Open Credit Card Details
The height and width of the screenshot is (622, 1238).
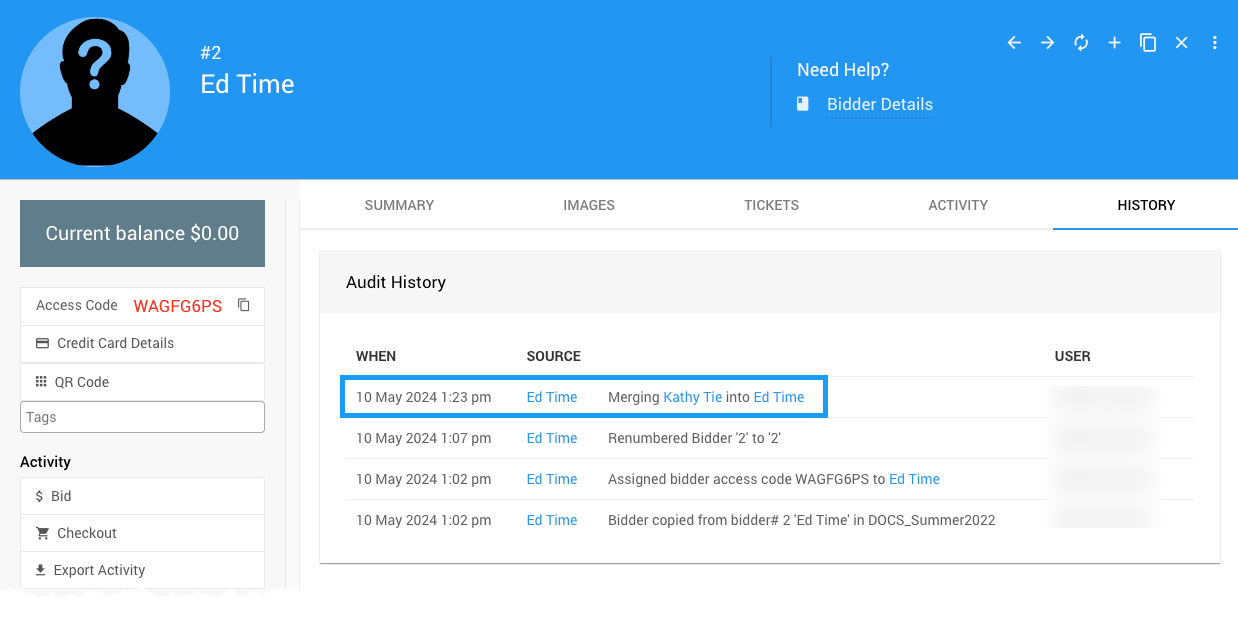point(115,343)
